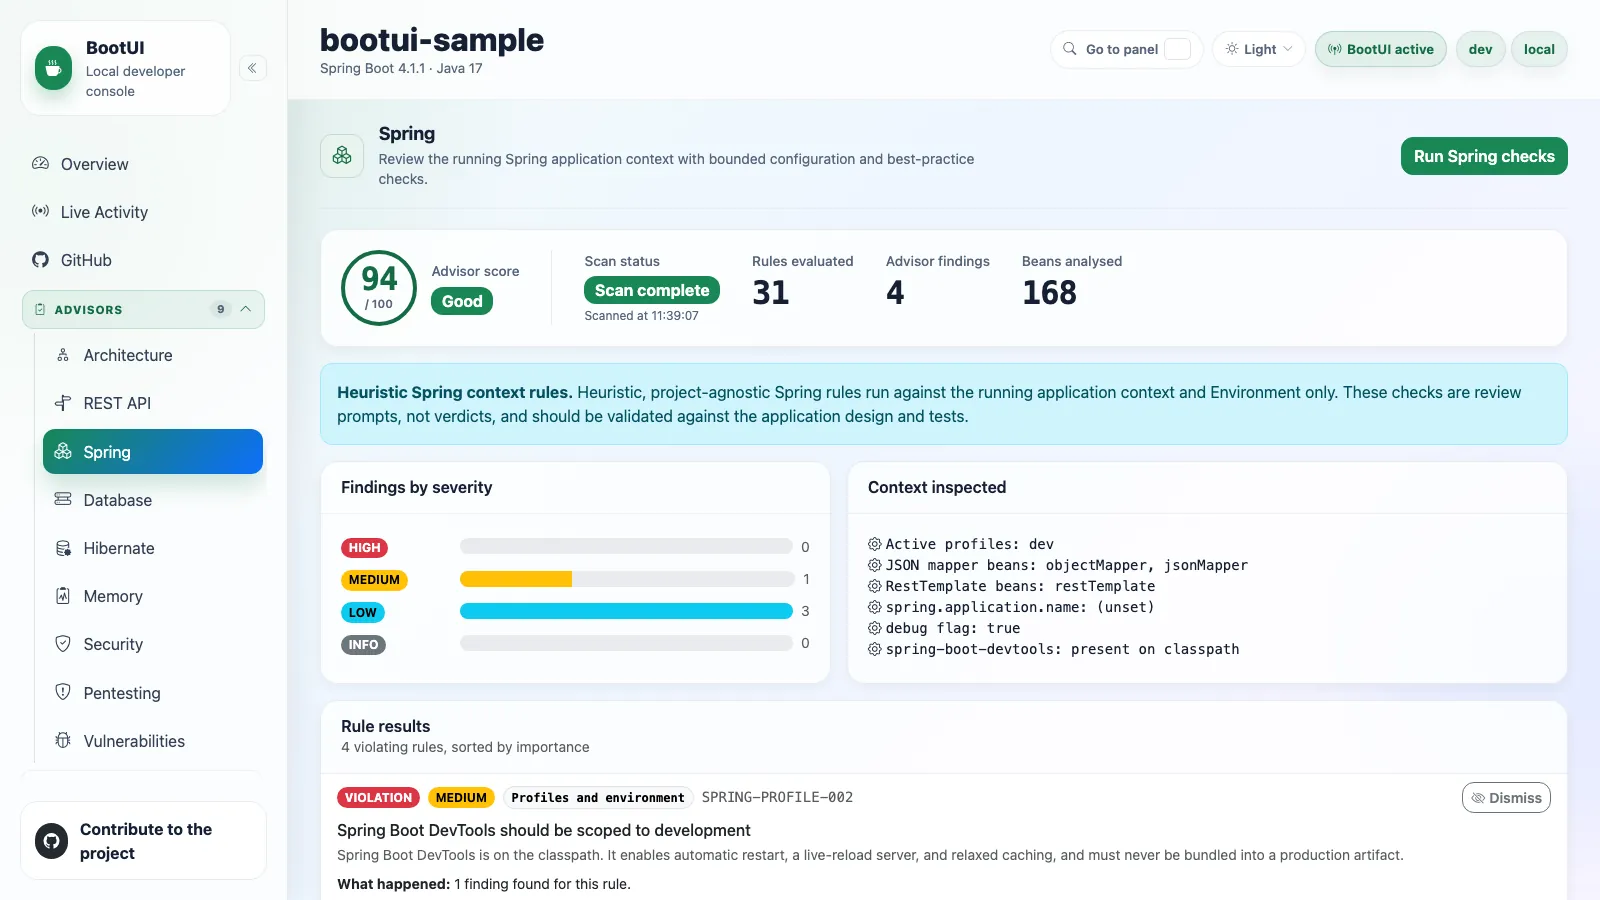Click the 'Scanned at 11:39:07' timestamp
Viewport: 1600px width, 900px height.
pyautogui.click(x=642, y=316)
